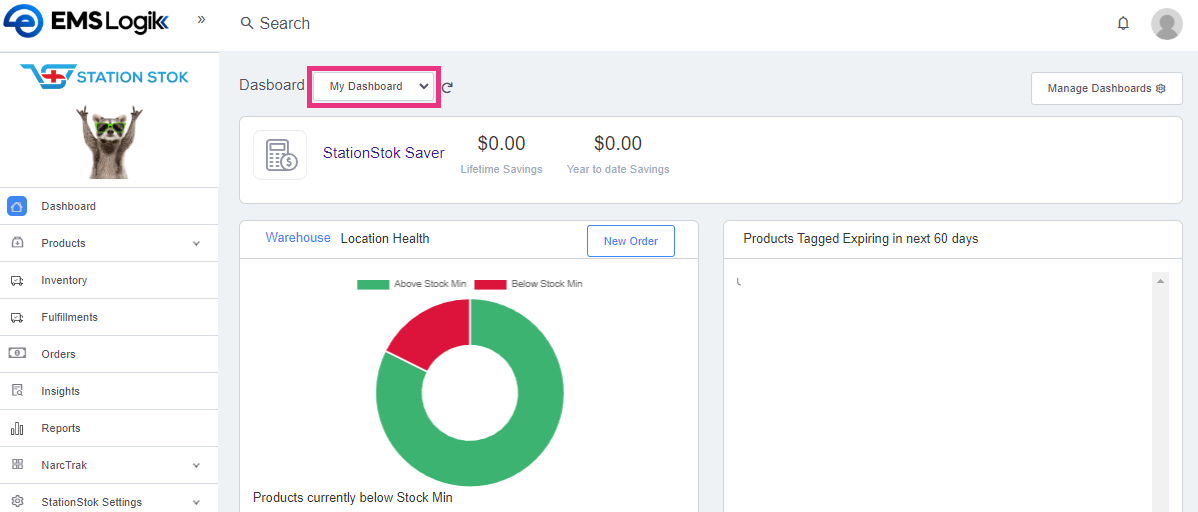Click the New Order button
This screenshot has height=512, width=1198.
[x=631, y=241]
